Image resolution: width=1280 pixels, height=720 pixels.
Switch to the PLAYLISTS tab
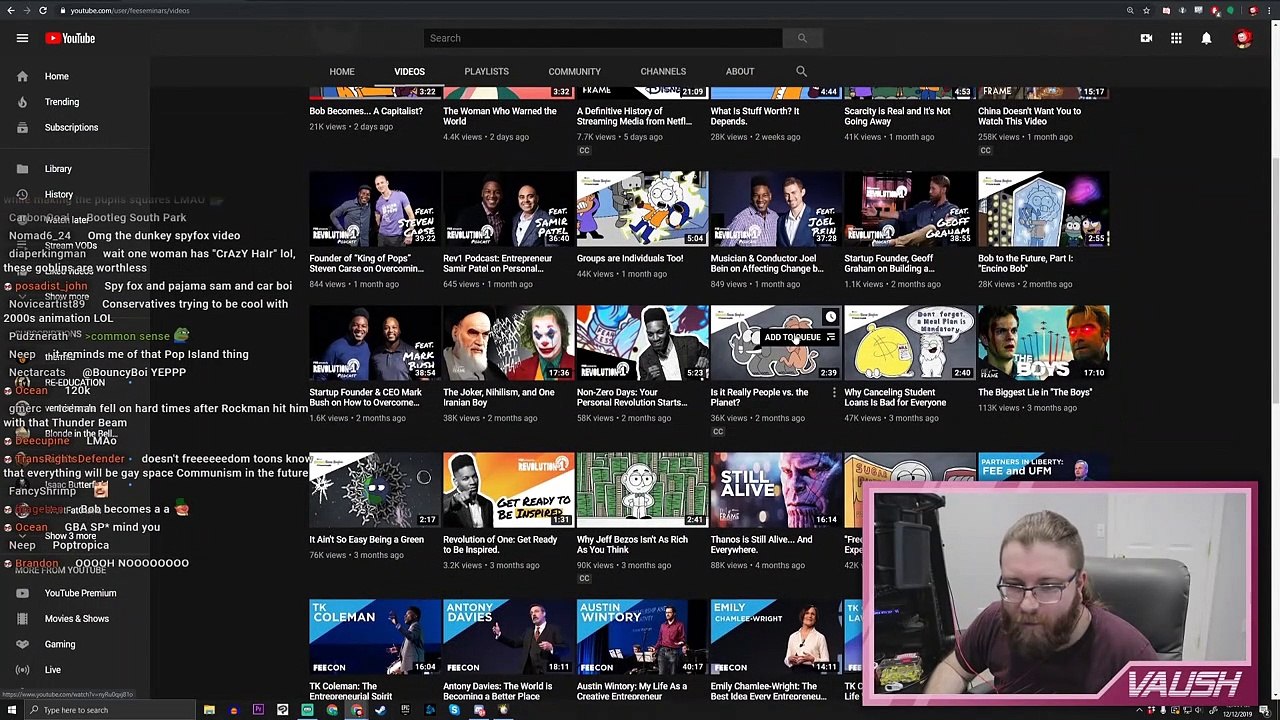click(x=486, y=72)
